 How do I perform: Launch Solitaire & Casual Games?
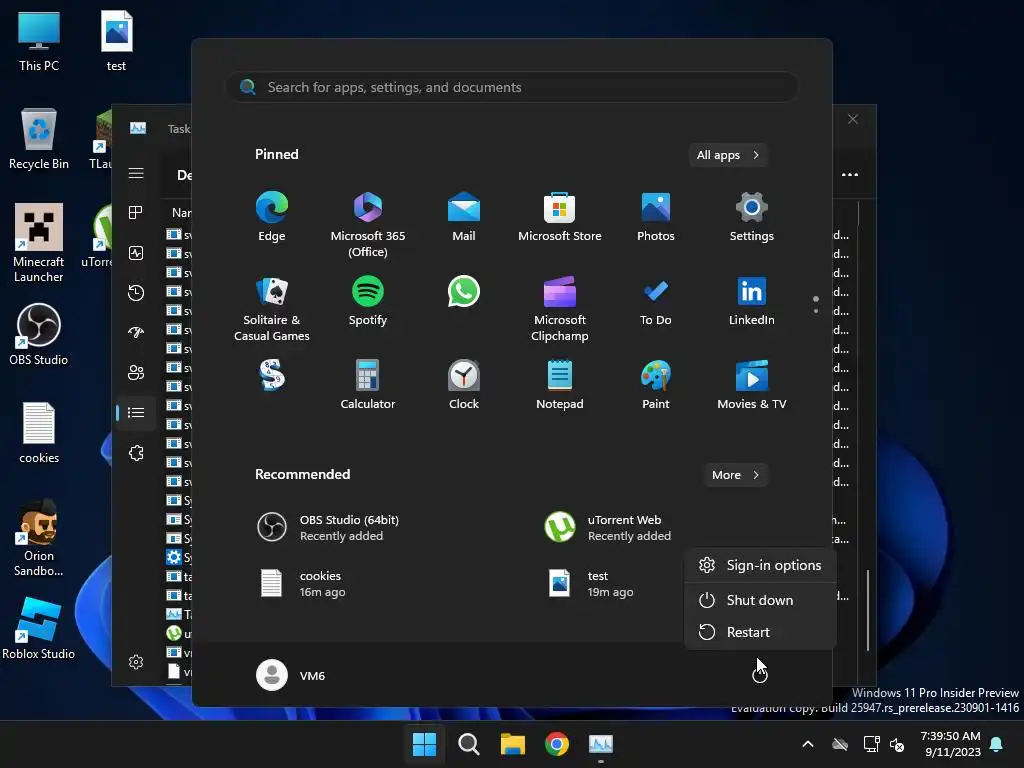272,309
